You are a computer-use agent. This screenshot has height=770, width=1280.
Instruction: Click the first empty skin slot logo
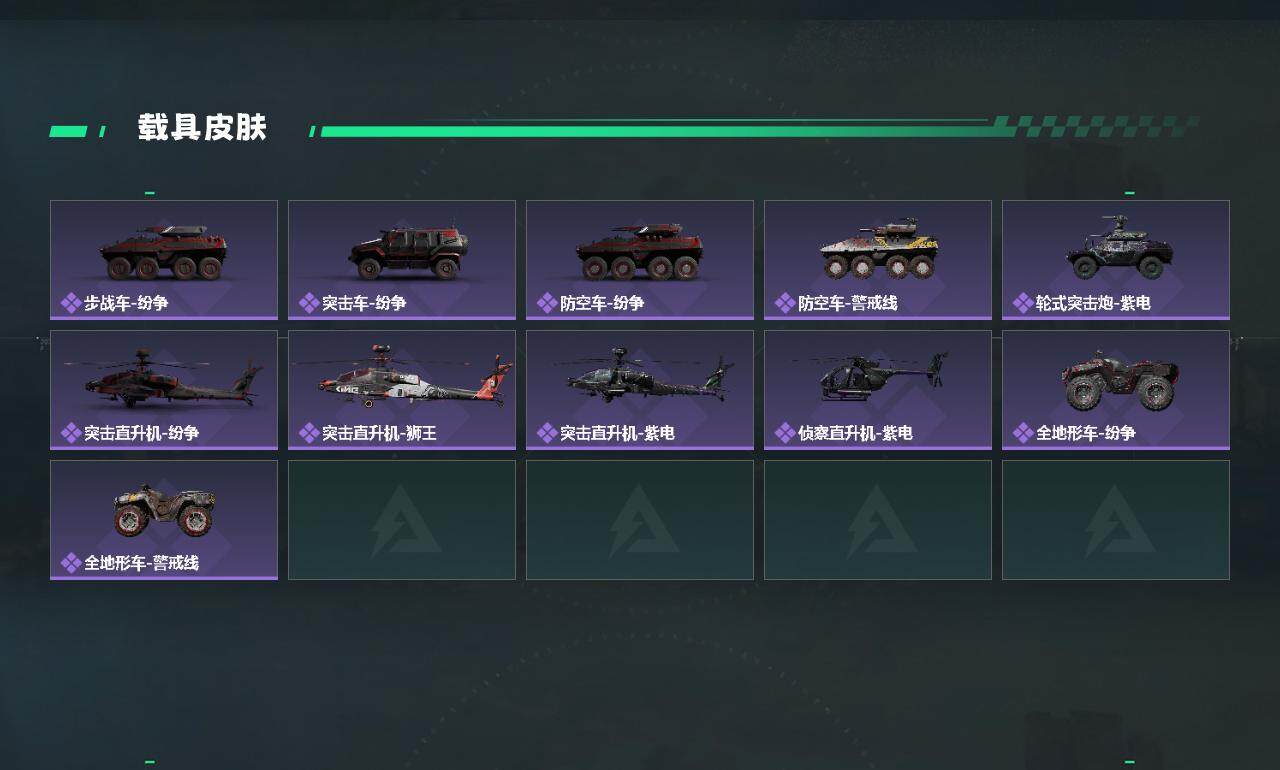coord(404,521)
